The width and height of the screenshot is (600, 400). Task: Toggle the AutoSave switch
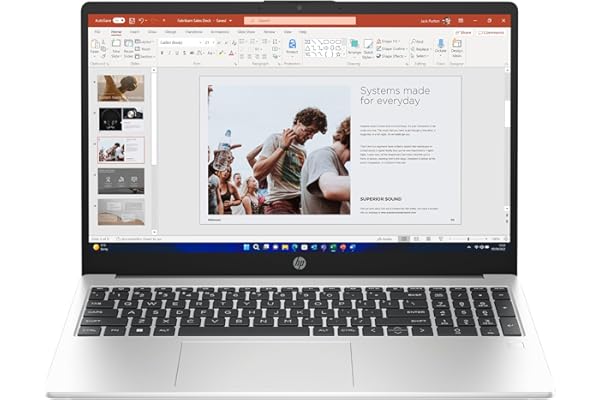point(119,21)
